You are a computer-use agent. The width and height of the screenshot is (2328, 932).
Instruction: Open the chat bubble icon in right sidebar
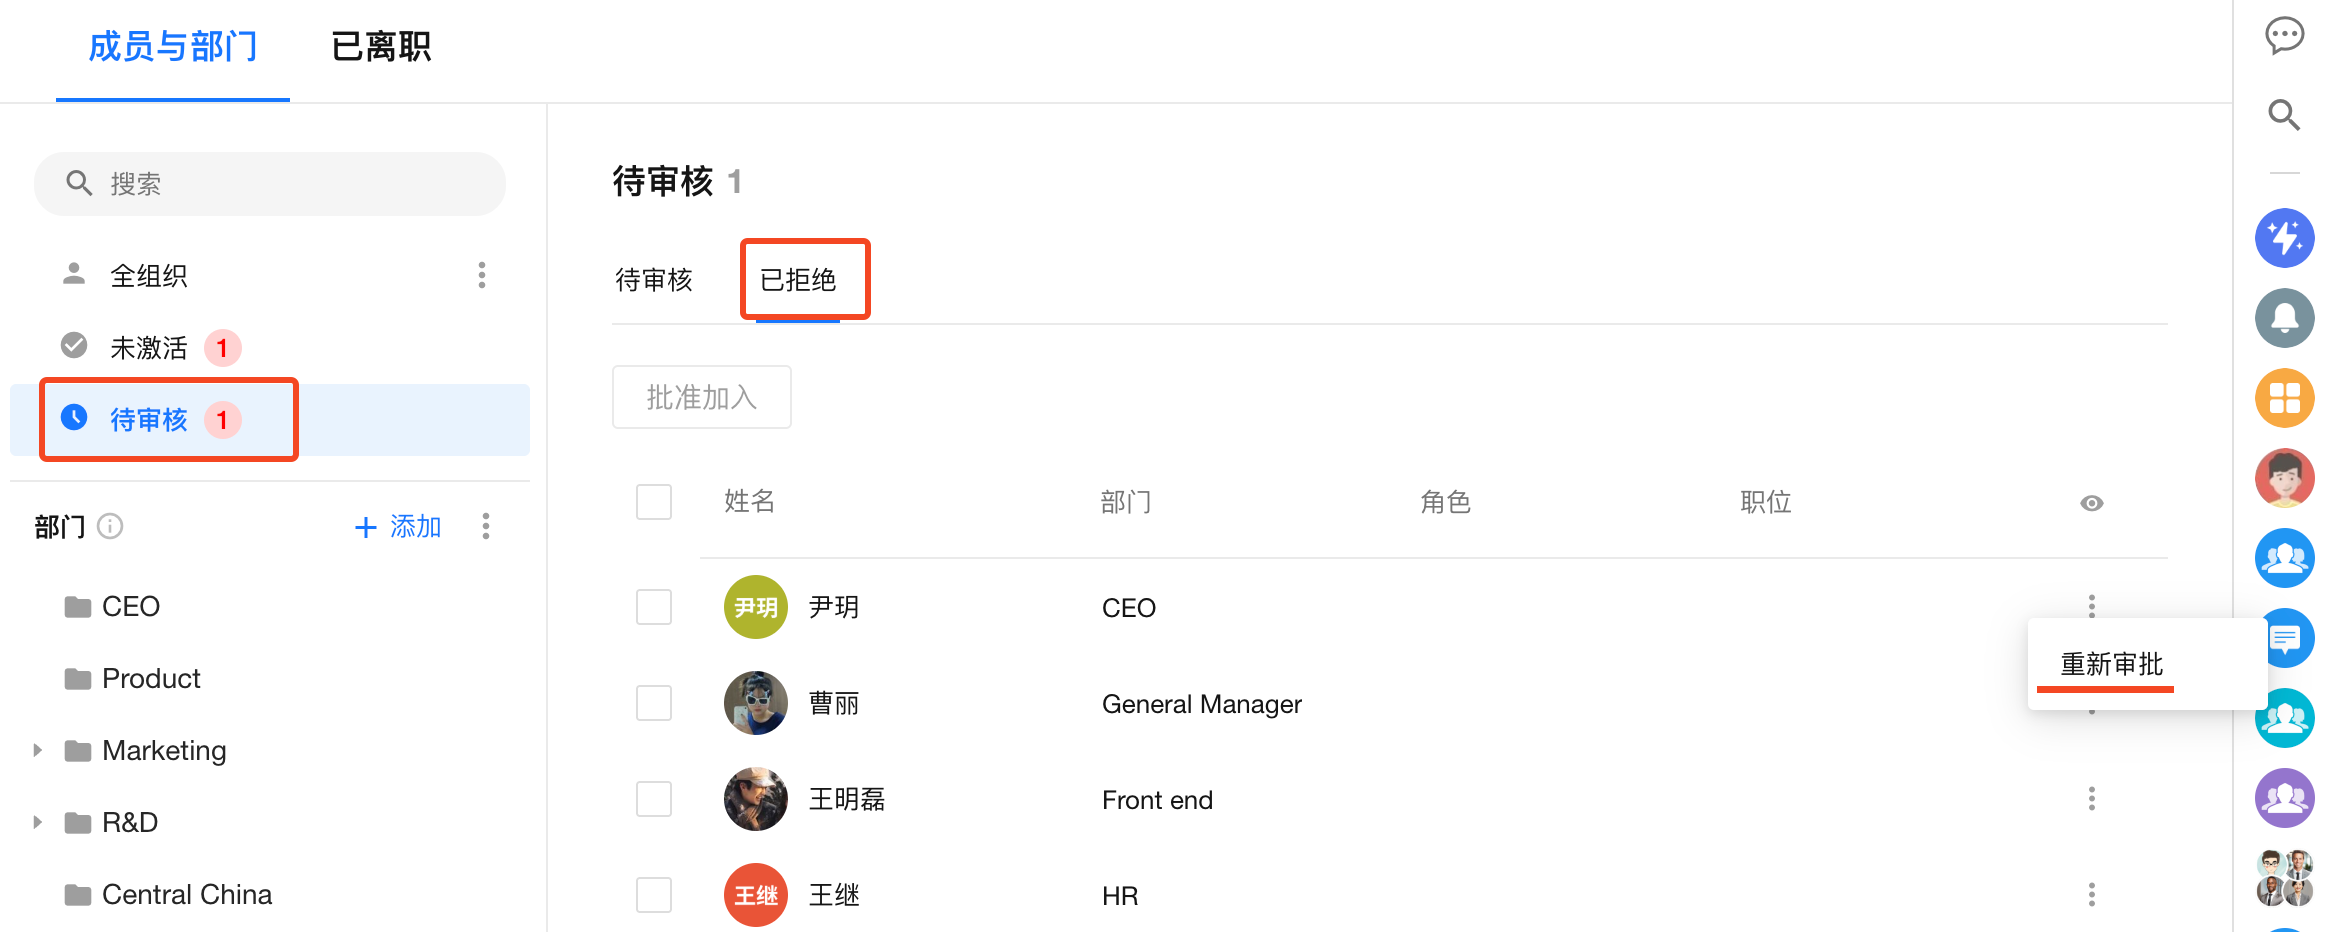(2284, 36)
